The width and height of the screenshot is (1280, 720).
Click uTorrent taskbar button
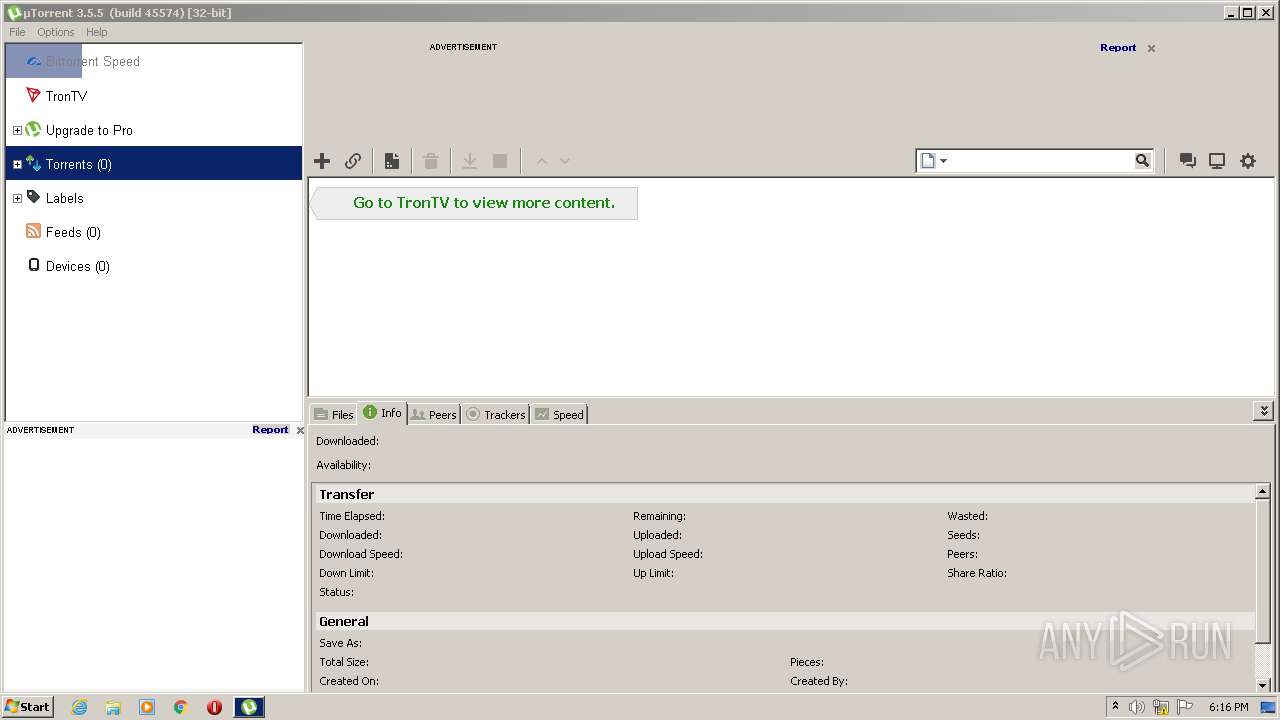[x=249, y=707]
